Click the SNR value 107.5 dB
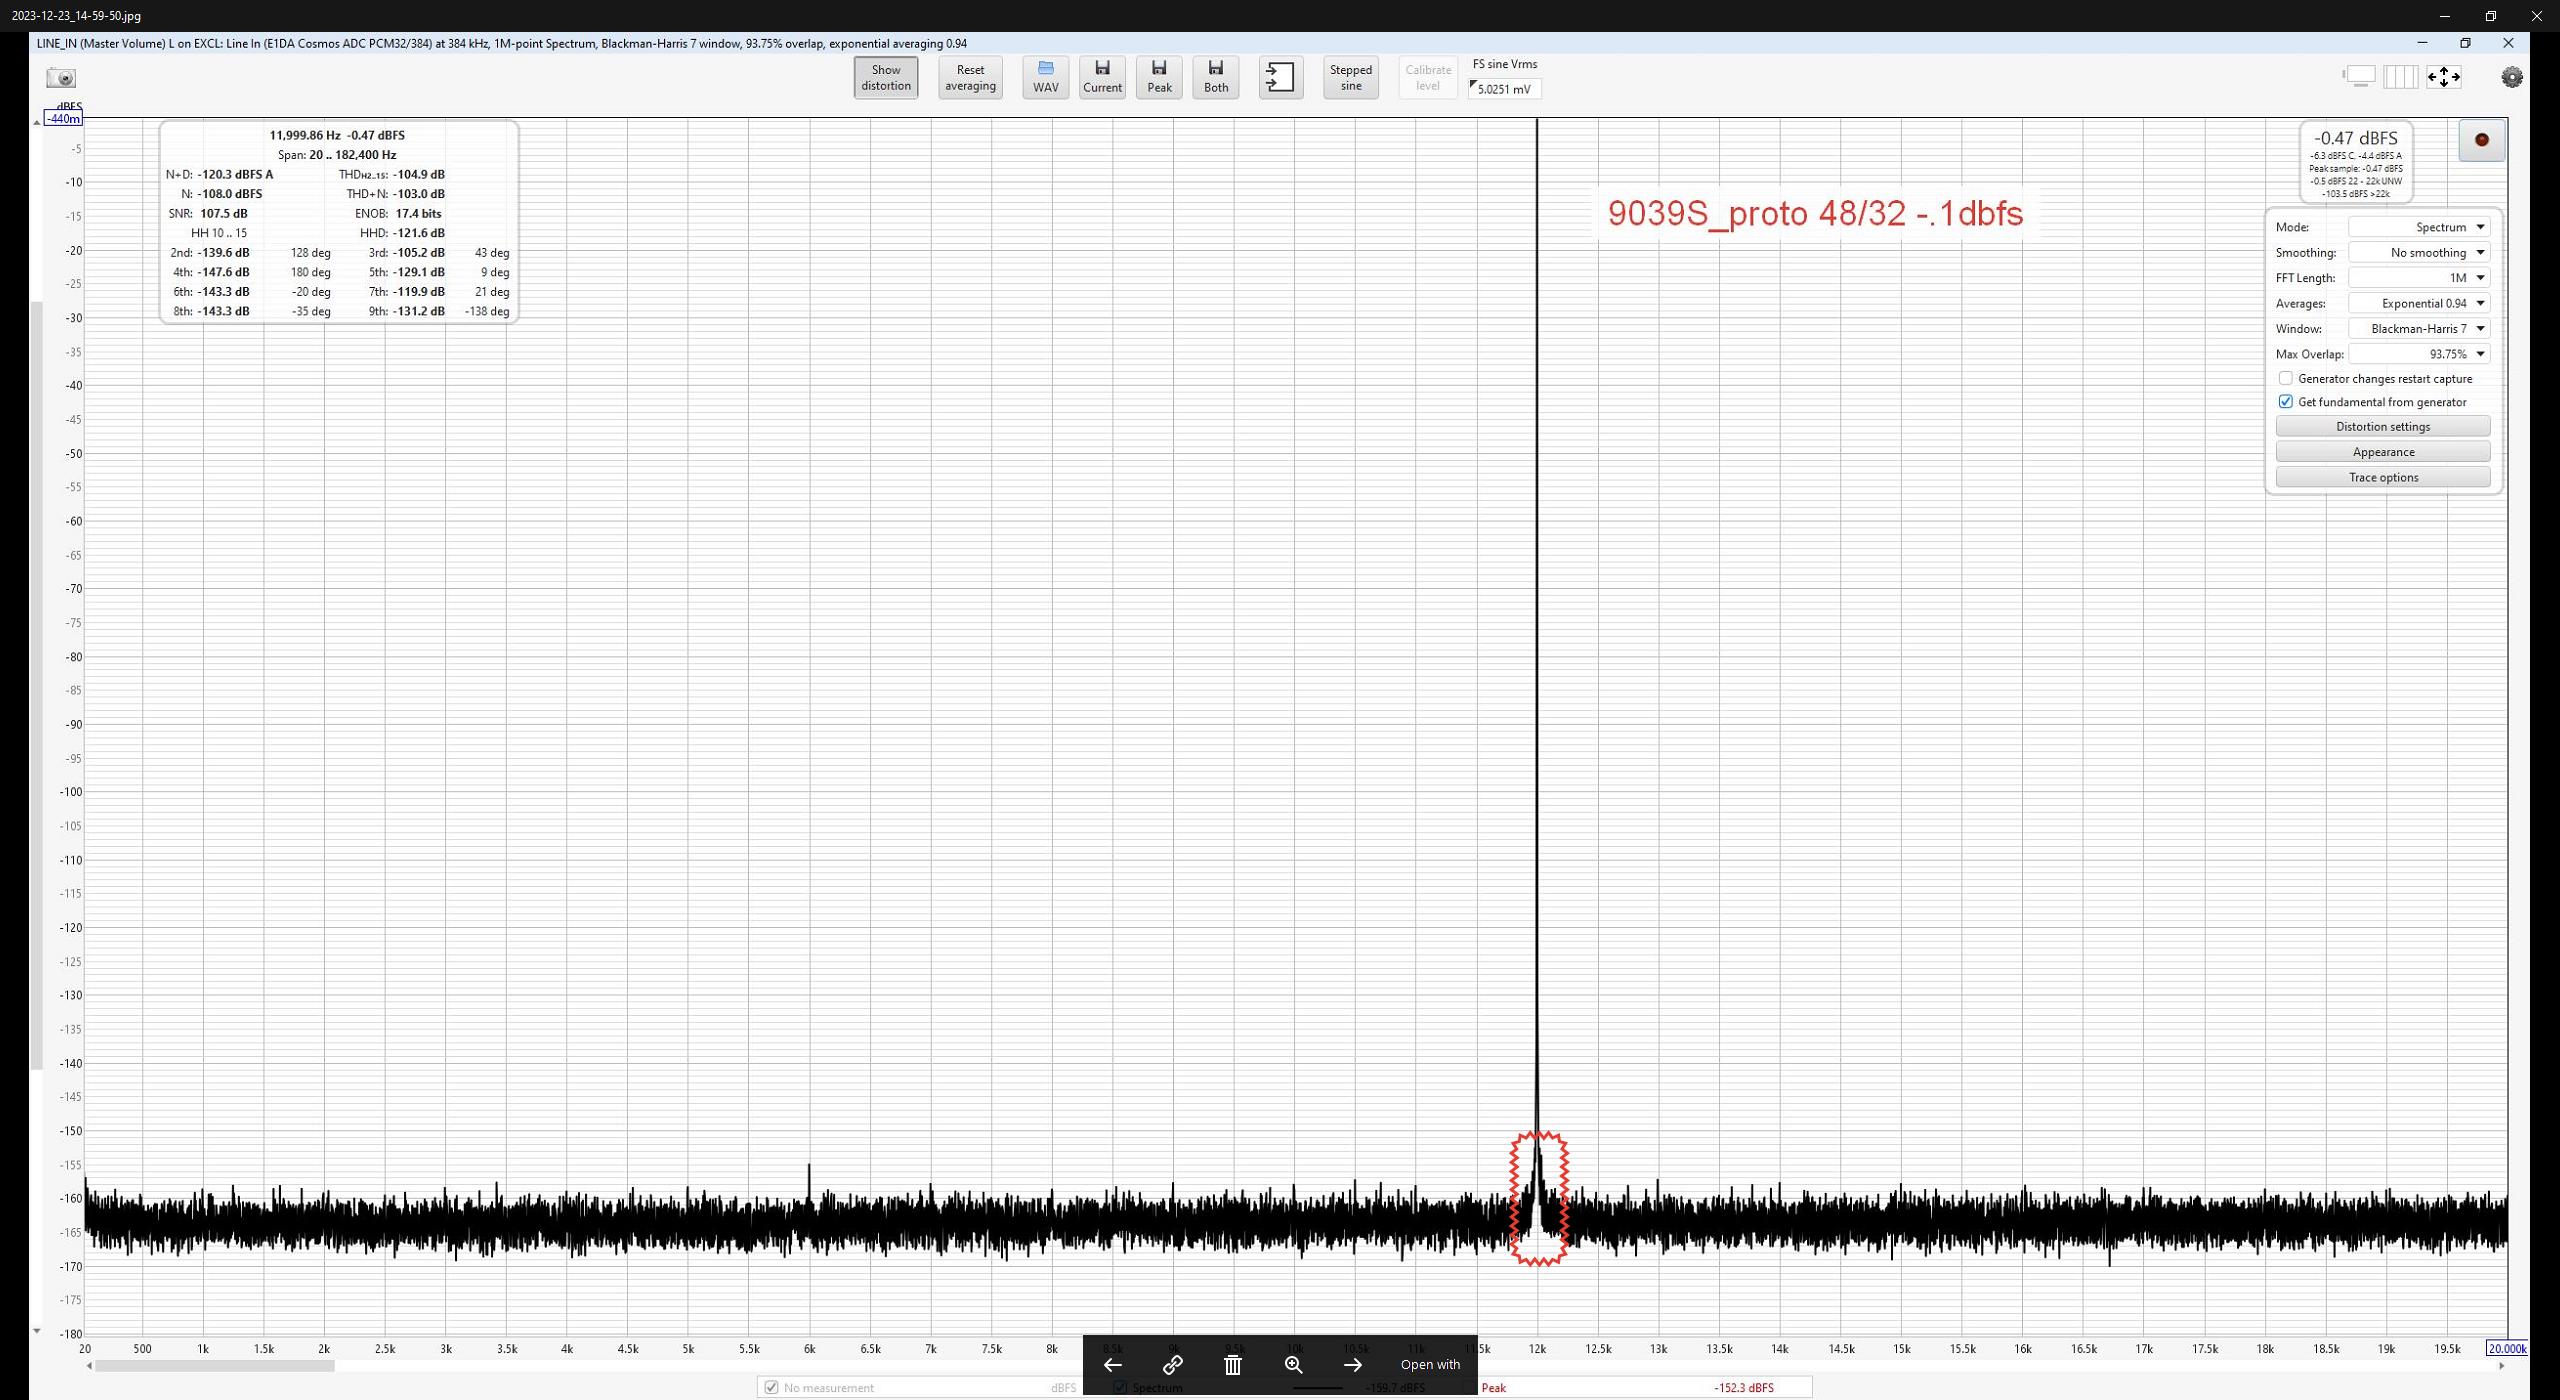This screenshot has height=1400, width=2560. tap(224, 214)
